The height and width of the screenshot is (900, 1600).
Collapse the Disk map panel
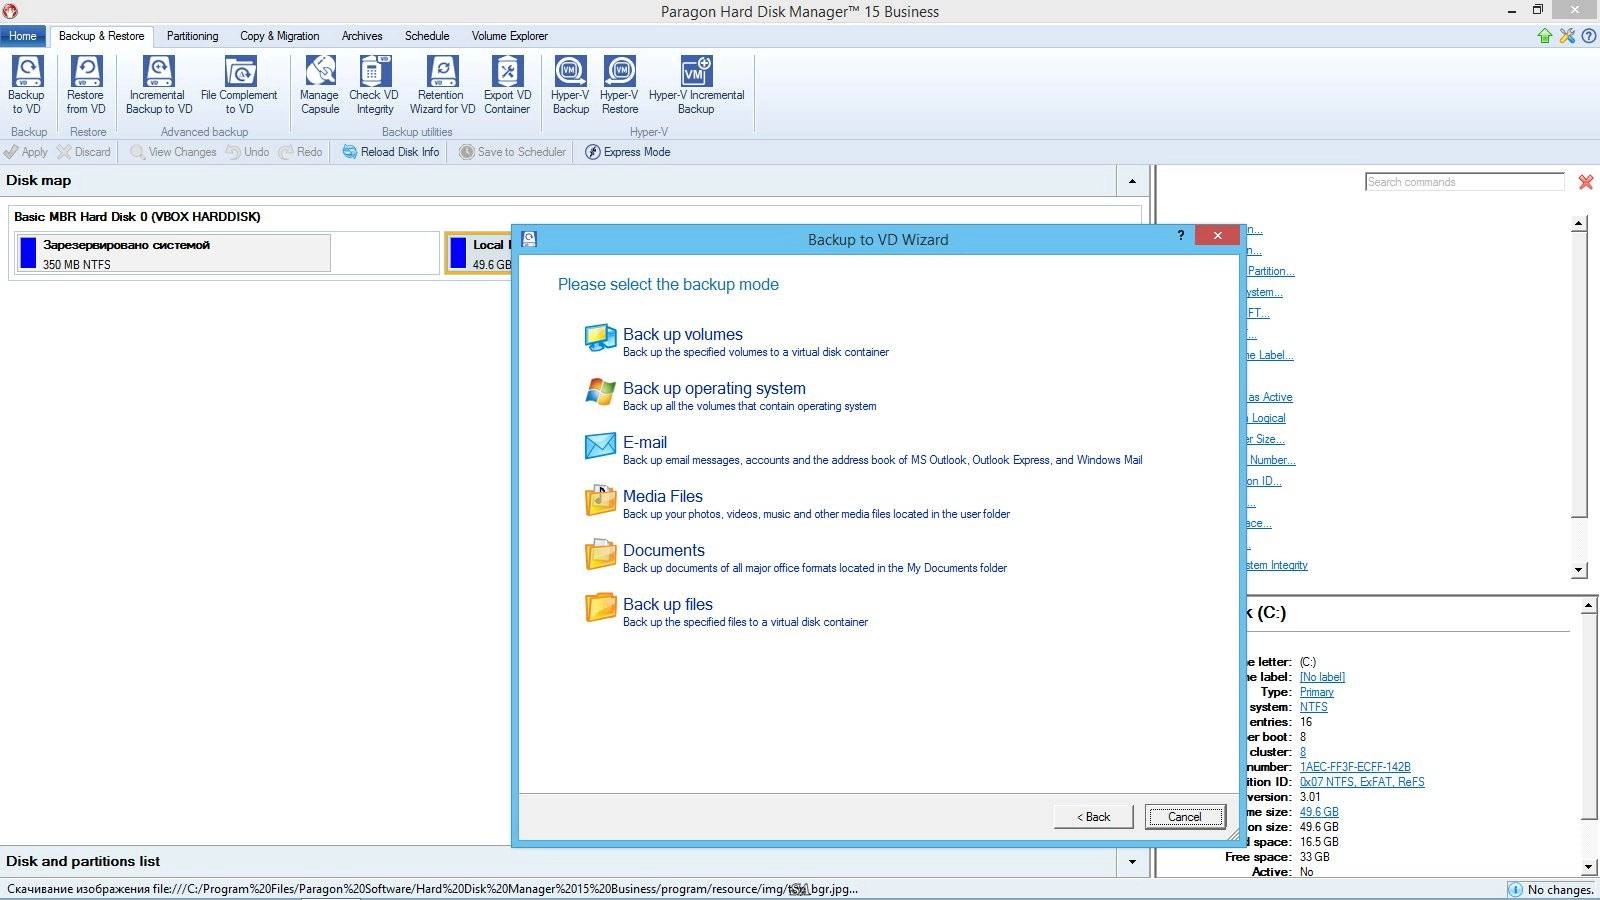pyautogui.click(x=1132, y=181)
